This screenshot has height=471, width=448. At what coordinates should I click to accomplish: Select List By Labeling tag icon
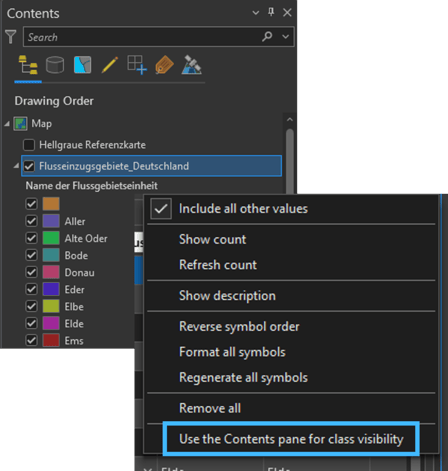click(x=164, y=65)
